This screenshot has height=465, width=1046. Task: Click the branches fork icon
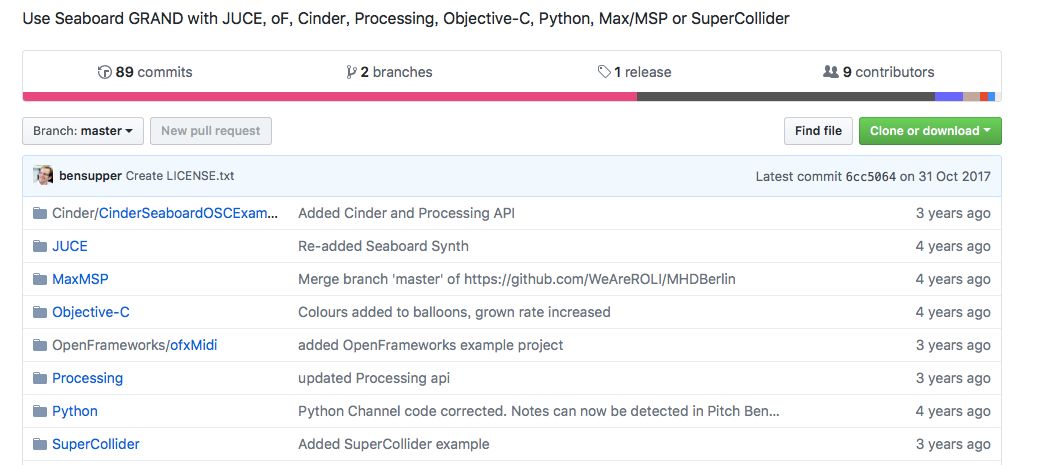(x=351, y=72)
